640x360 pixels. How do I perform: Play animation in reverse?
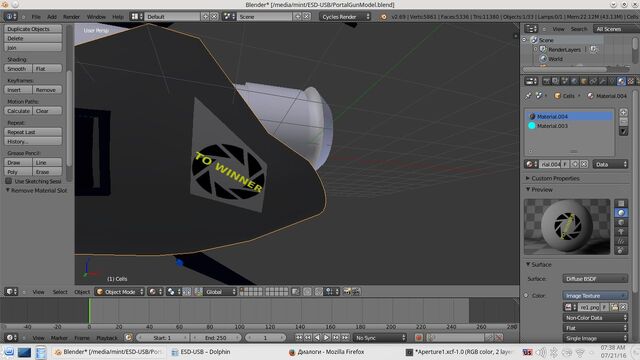pos(317,338)
